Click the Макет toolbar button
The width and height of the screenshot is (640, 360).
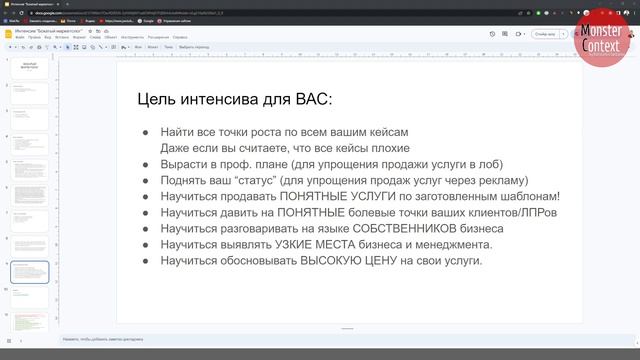tap(153, 47)
